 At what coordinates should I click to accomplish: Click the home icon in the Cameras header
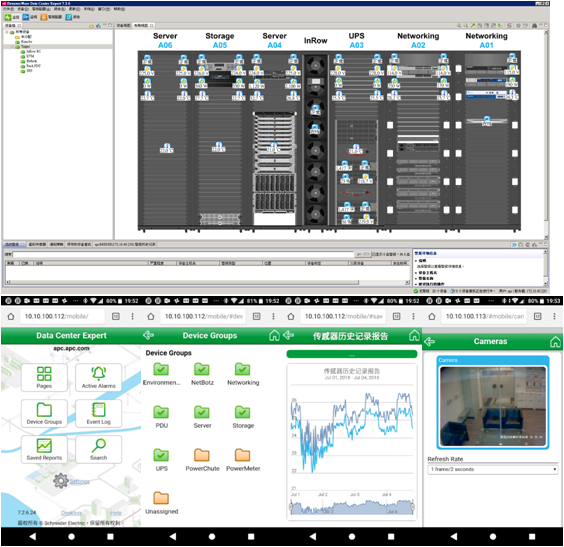(x=555, y=341)
